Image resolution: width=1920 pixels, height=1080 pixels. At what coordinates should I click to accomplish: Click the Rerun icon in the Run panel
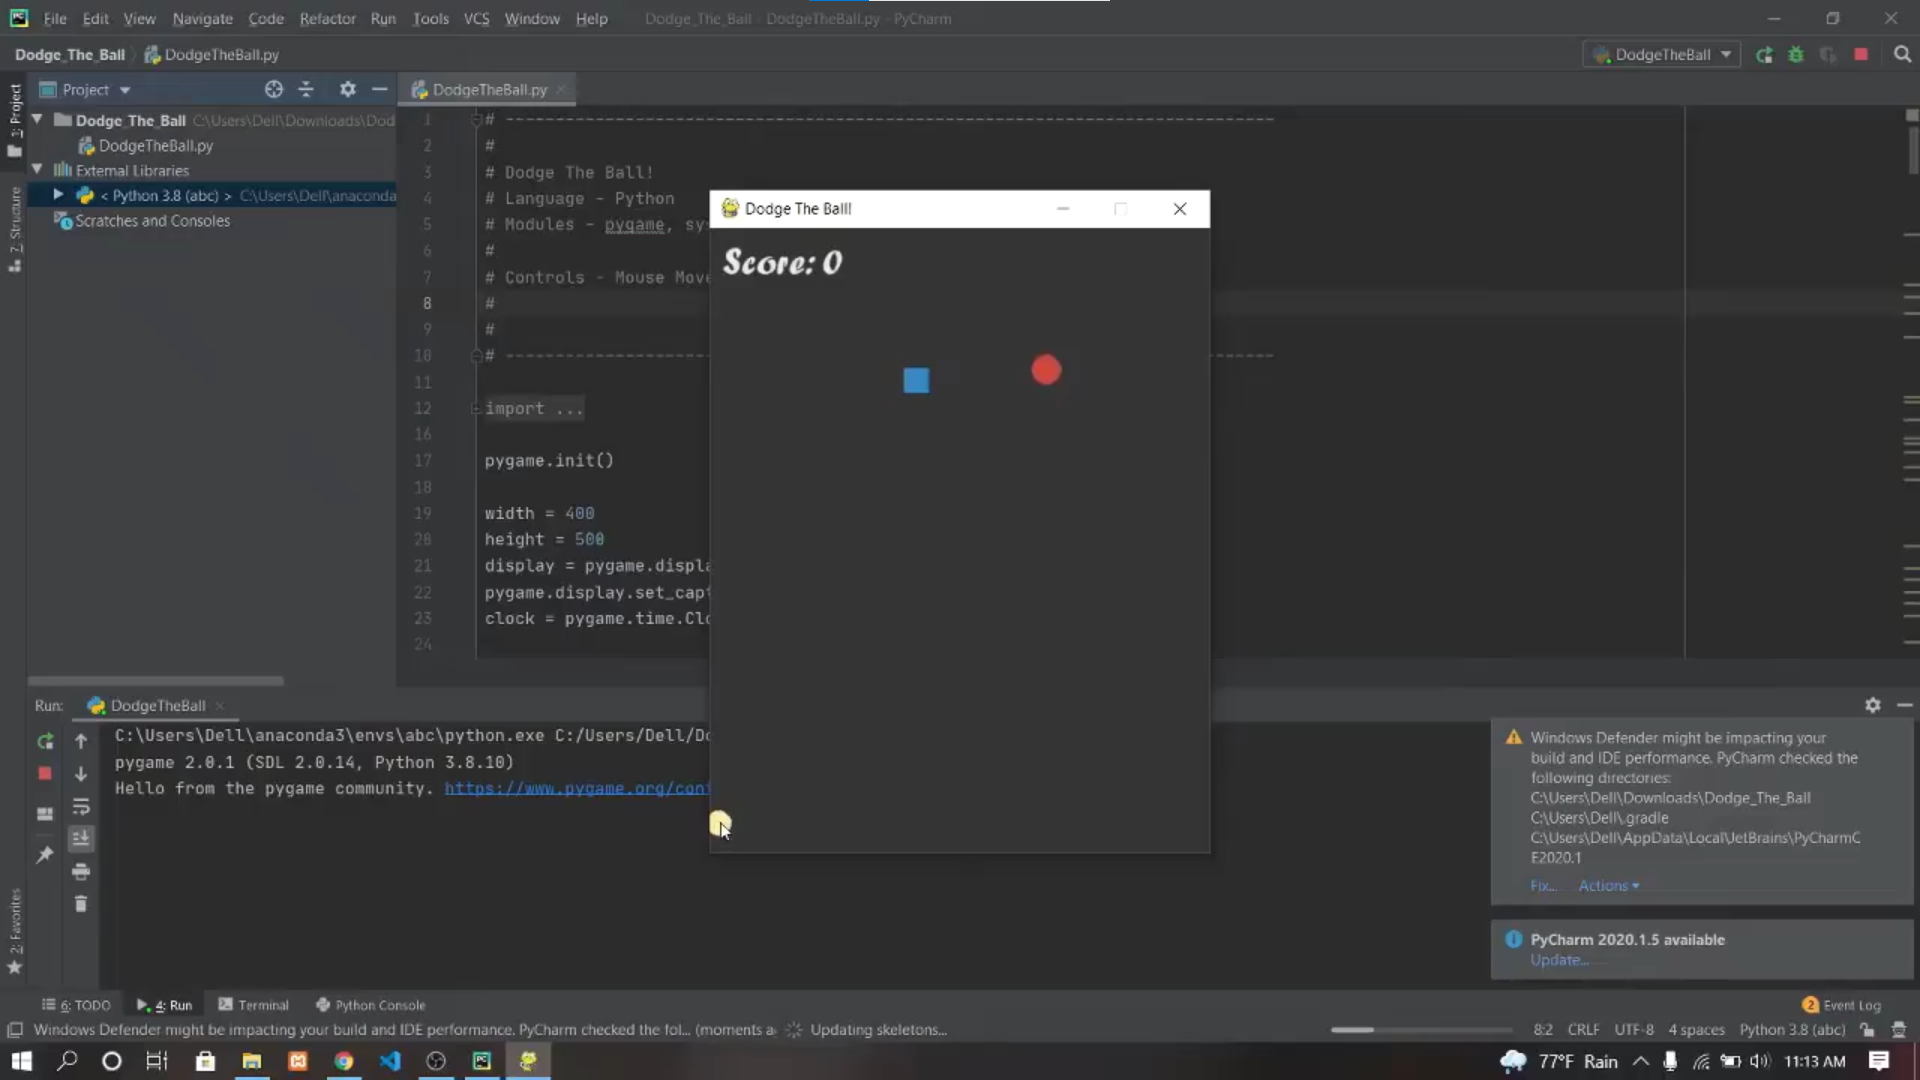[45, 741]
